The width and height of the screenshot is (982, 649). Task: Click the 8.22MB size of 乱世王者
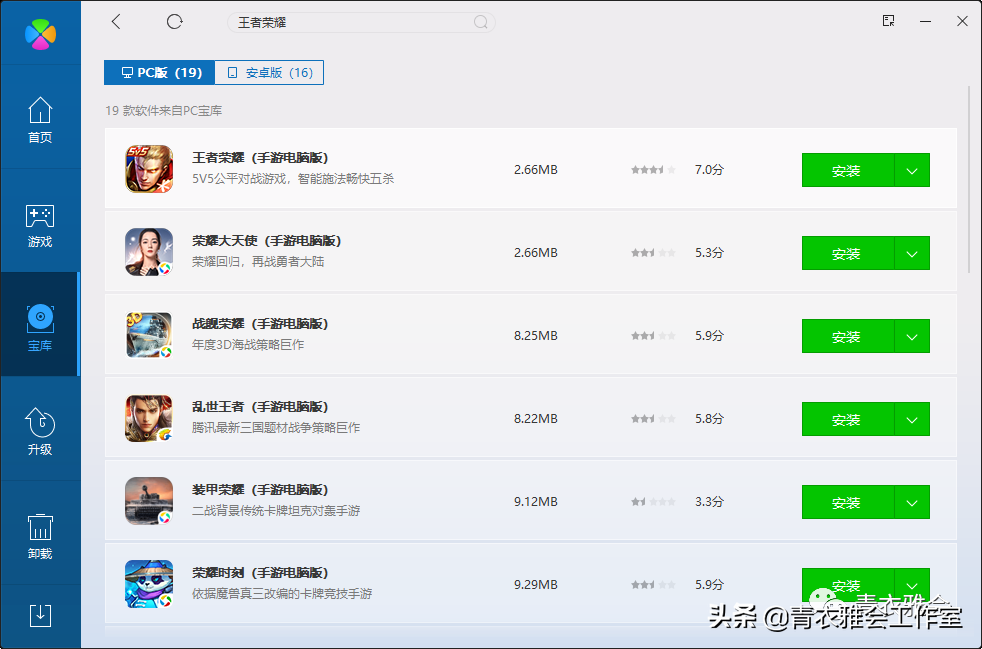[535, 418]
